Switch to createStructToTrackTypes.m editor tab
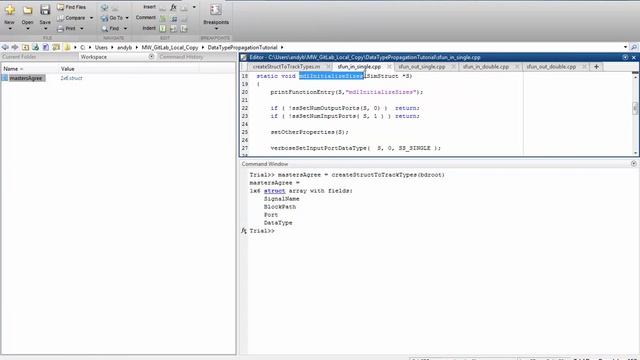Screen dimensions: 640x360 click(x=286, y=67)
